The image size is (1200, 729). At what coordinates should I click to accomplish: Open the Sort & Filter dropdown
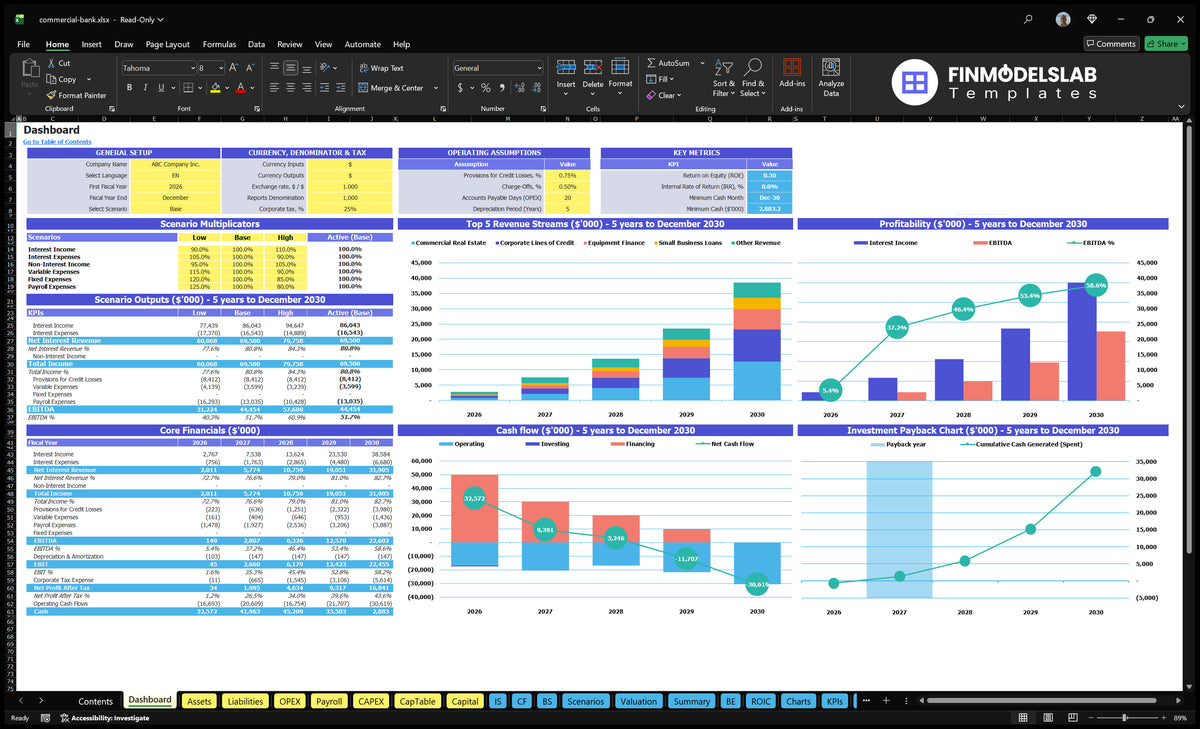tap(724, 77)
